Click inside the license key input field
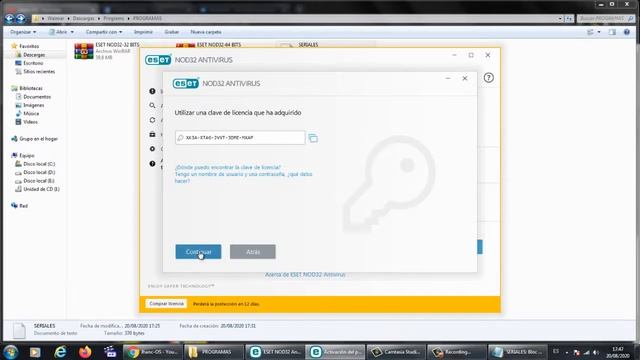The width and height of the screenshot is (640, 360). (240, 138)
